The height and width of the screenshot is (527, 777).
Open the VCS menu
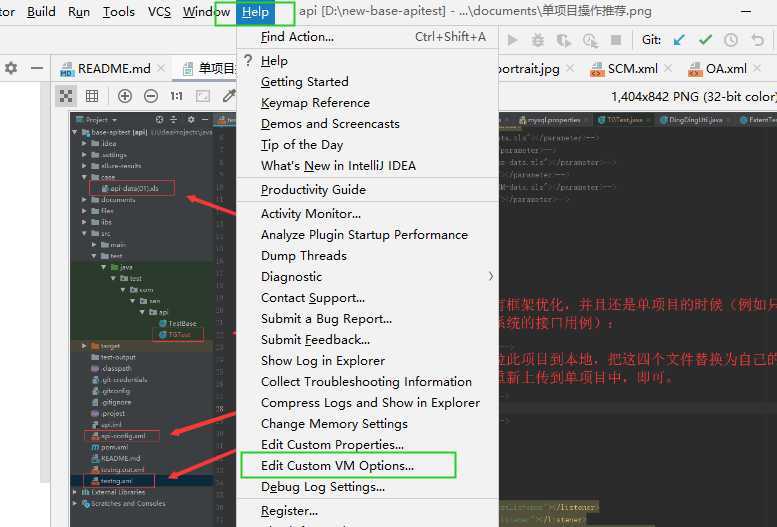[x=159, y=12]
